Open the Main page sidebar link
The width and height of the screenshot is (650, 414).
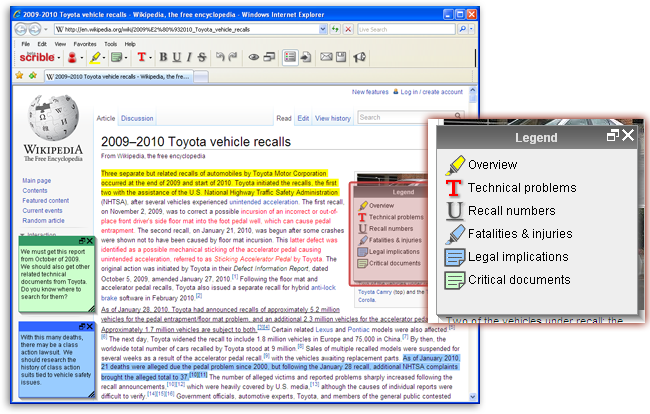(36, 181)
